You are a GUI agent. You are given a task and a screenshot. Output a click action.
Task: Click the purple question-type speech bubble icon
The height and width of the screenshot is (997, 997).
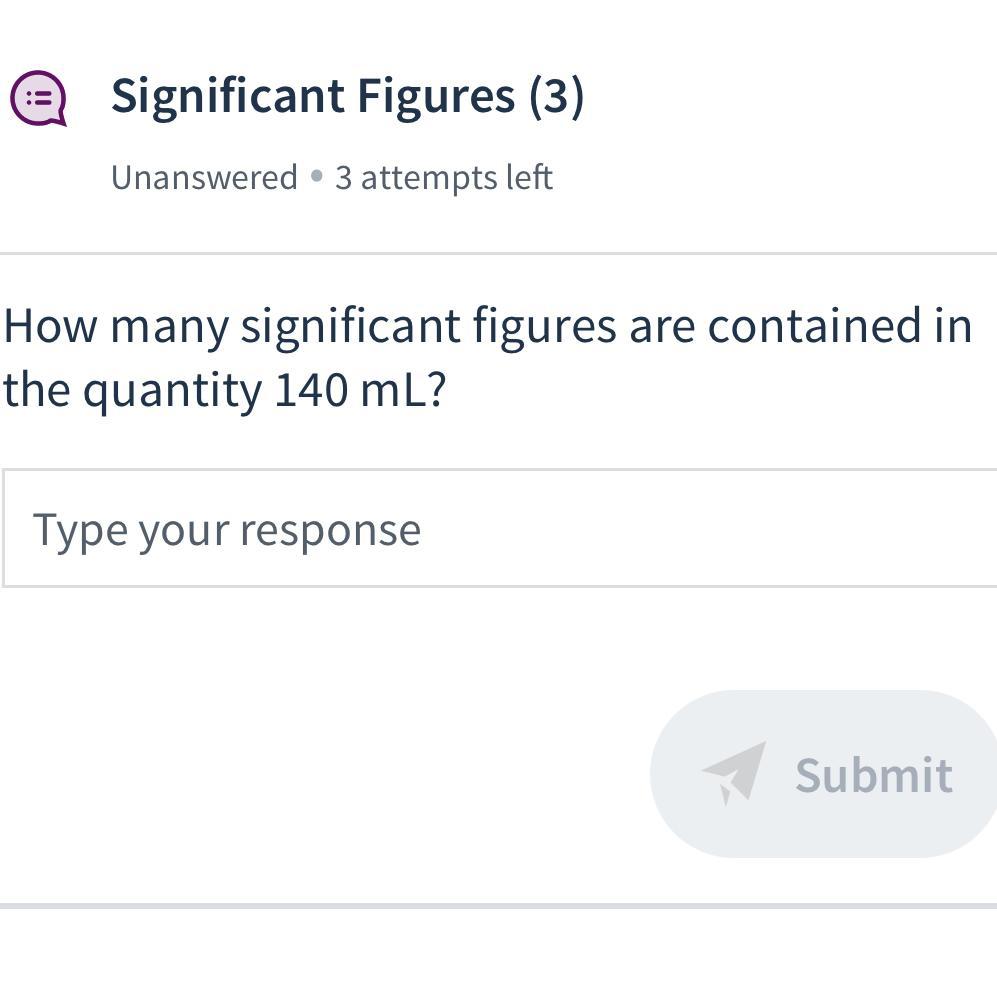[x=38, y=98]
